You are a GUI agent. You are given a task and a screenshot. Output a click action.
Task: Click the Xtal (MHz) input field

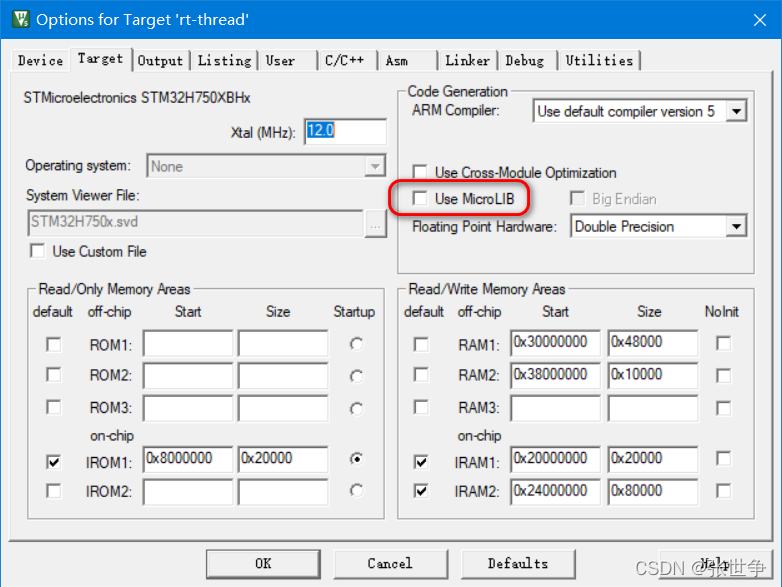(x=345, y=132)
